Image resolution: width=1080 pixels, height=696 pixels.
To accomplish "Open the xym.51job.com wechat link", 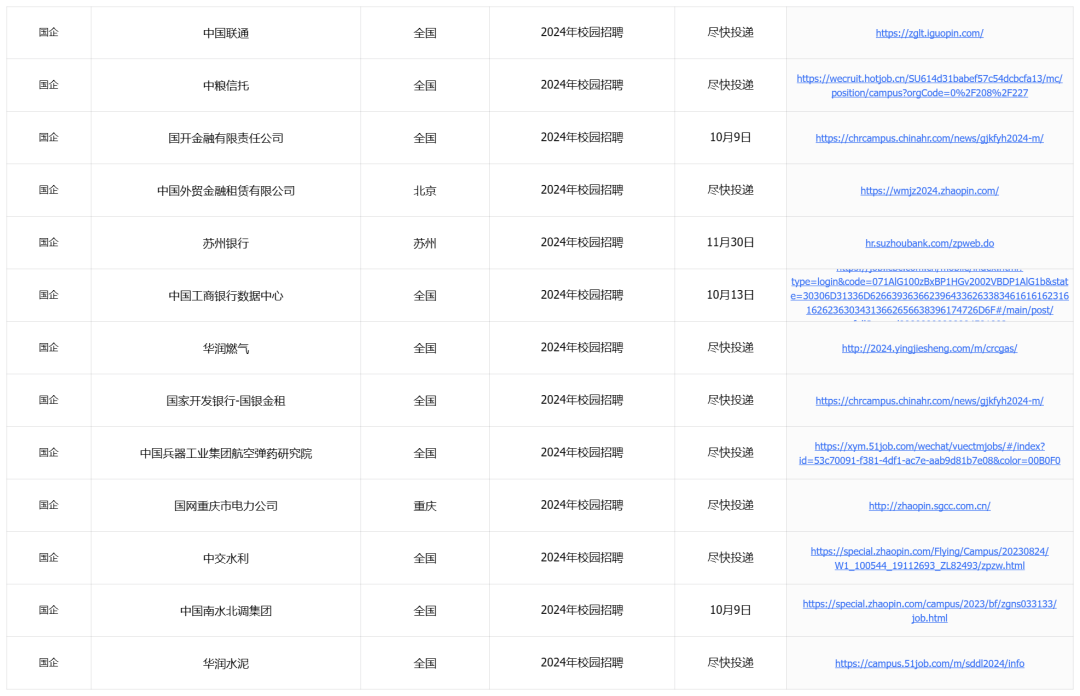I will (x=929, y=453).
